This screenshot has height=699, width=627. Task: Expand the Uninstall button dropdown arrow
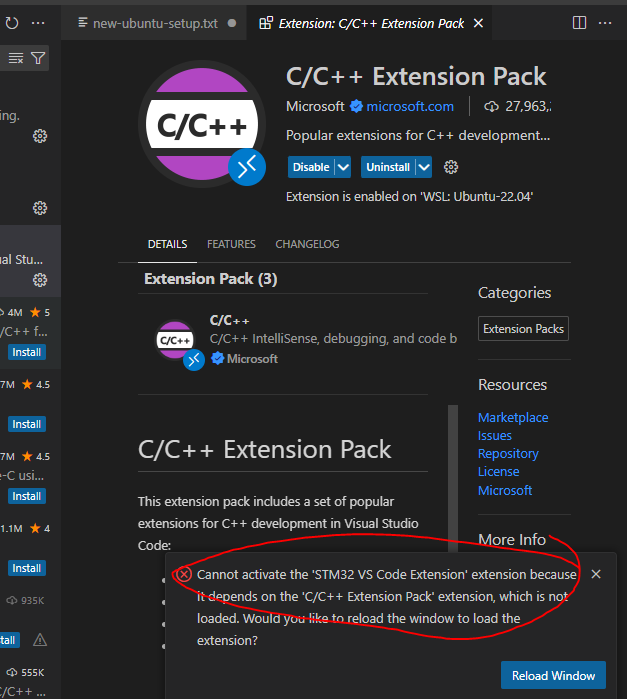(x=424, y=167)
